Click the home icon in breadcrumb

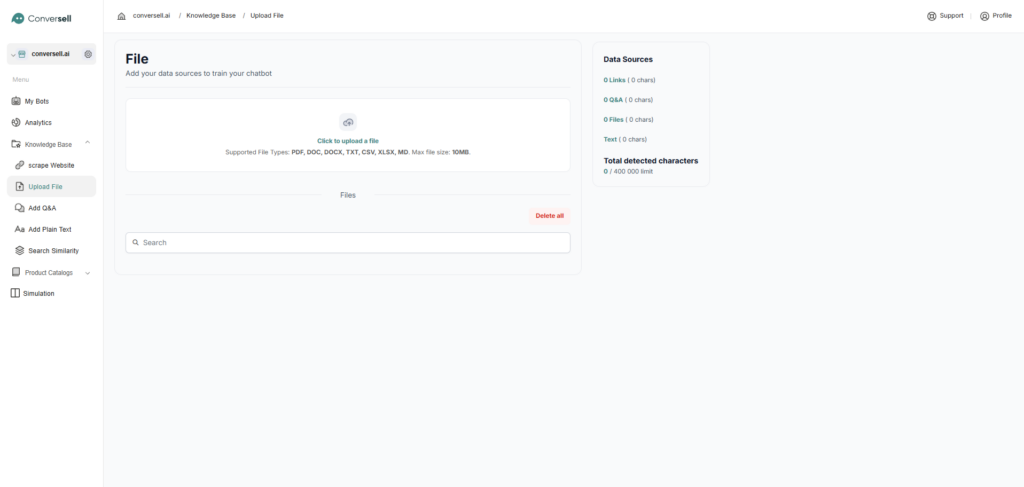[x=121, y=16]
